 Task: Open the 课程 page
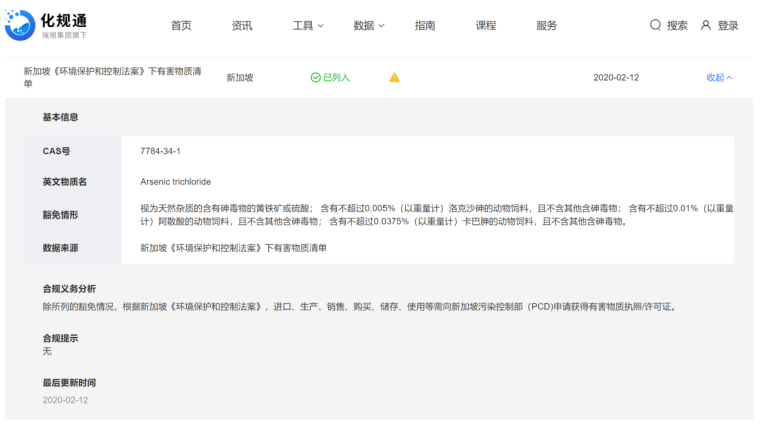coord(486,26)
